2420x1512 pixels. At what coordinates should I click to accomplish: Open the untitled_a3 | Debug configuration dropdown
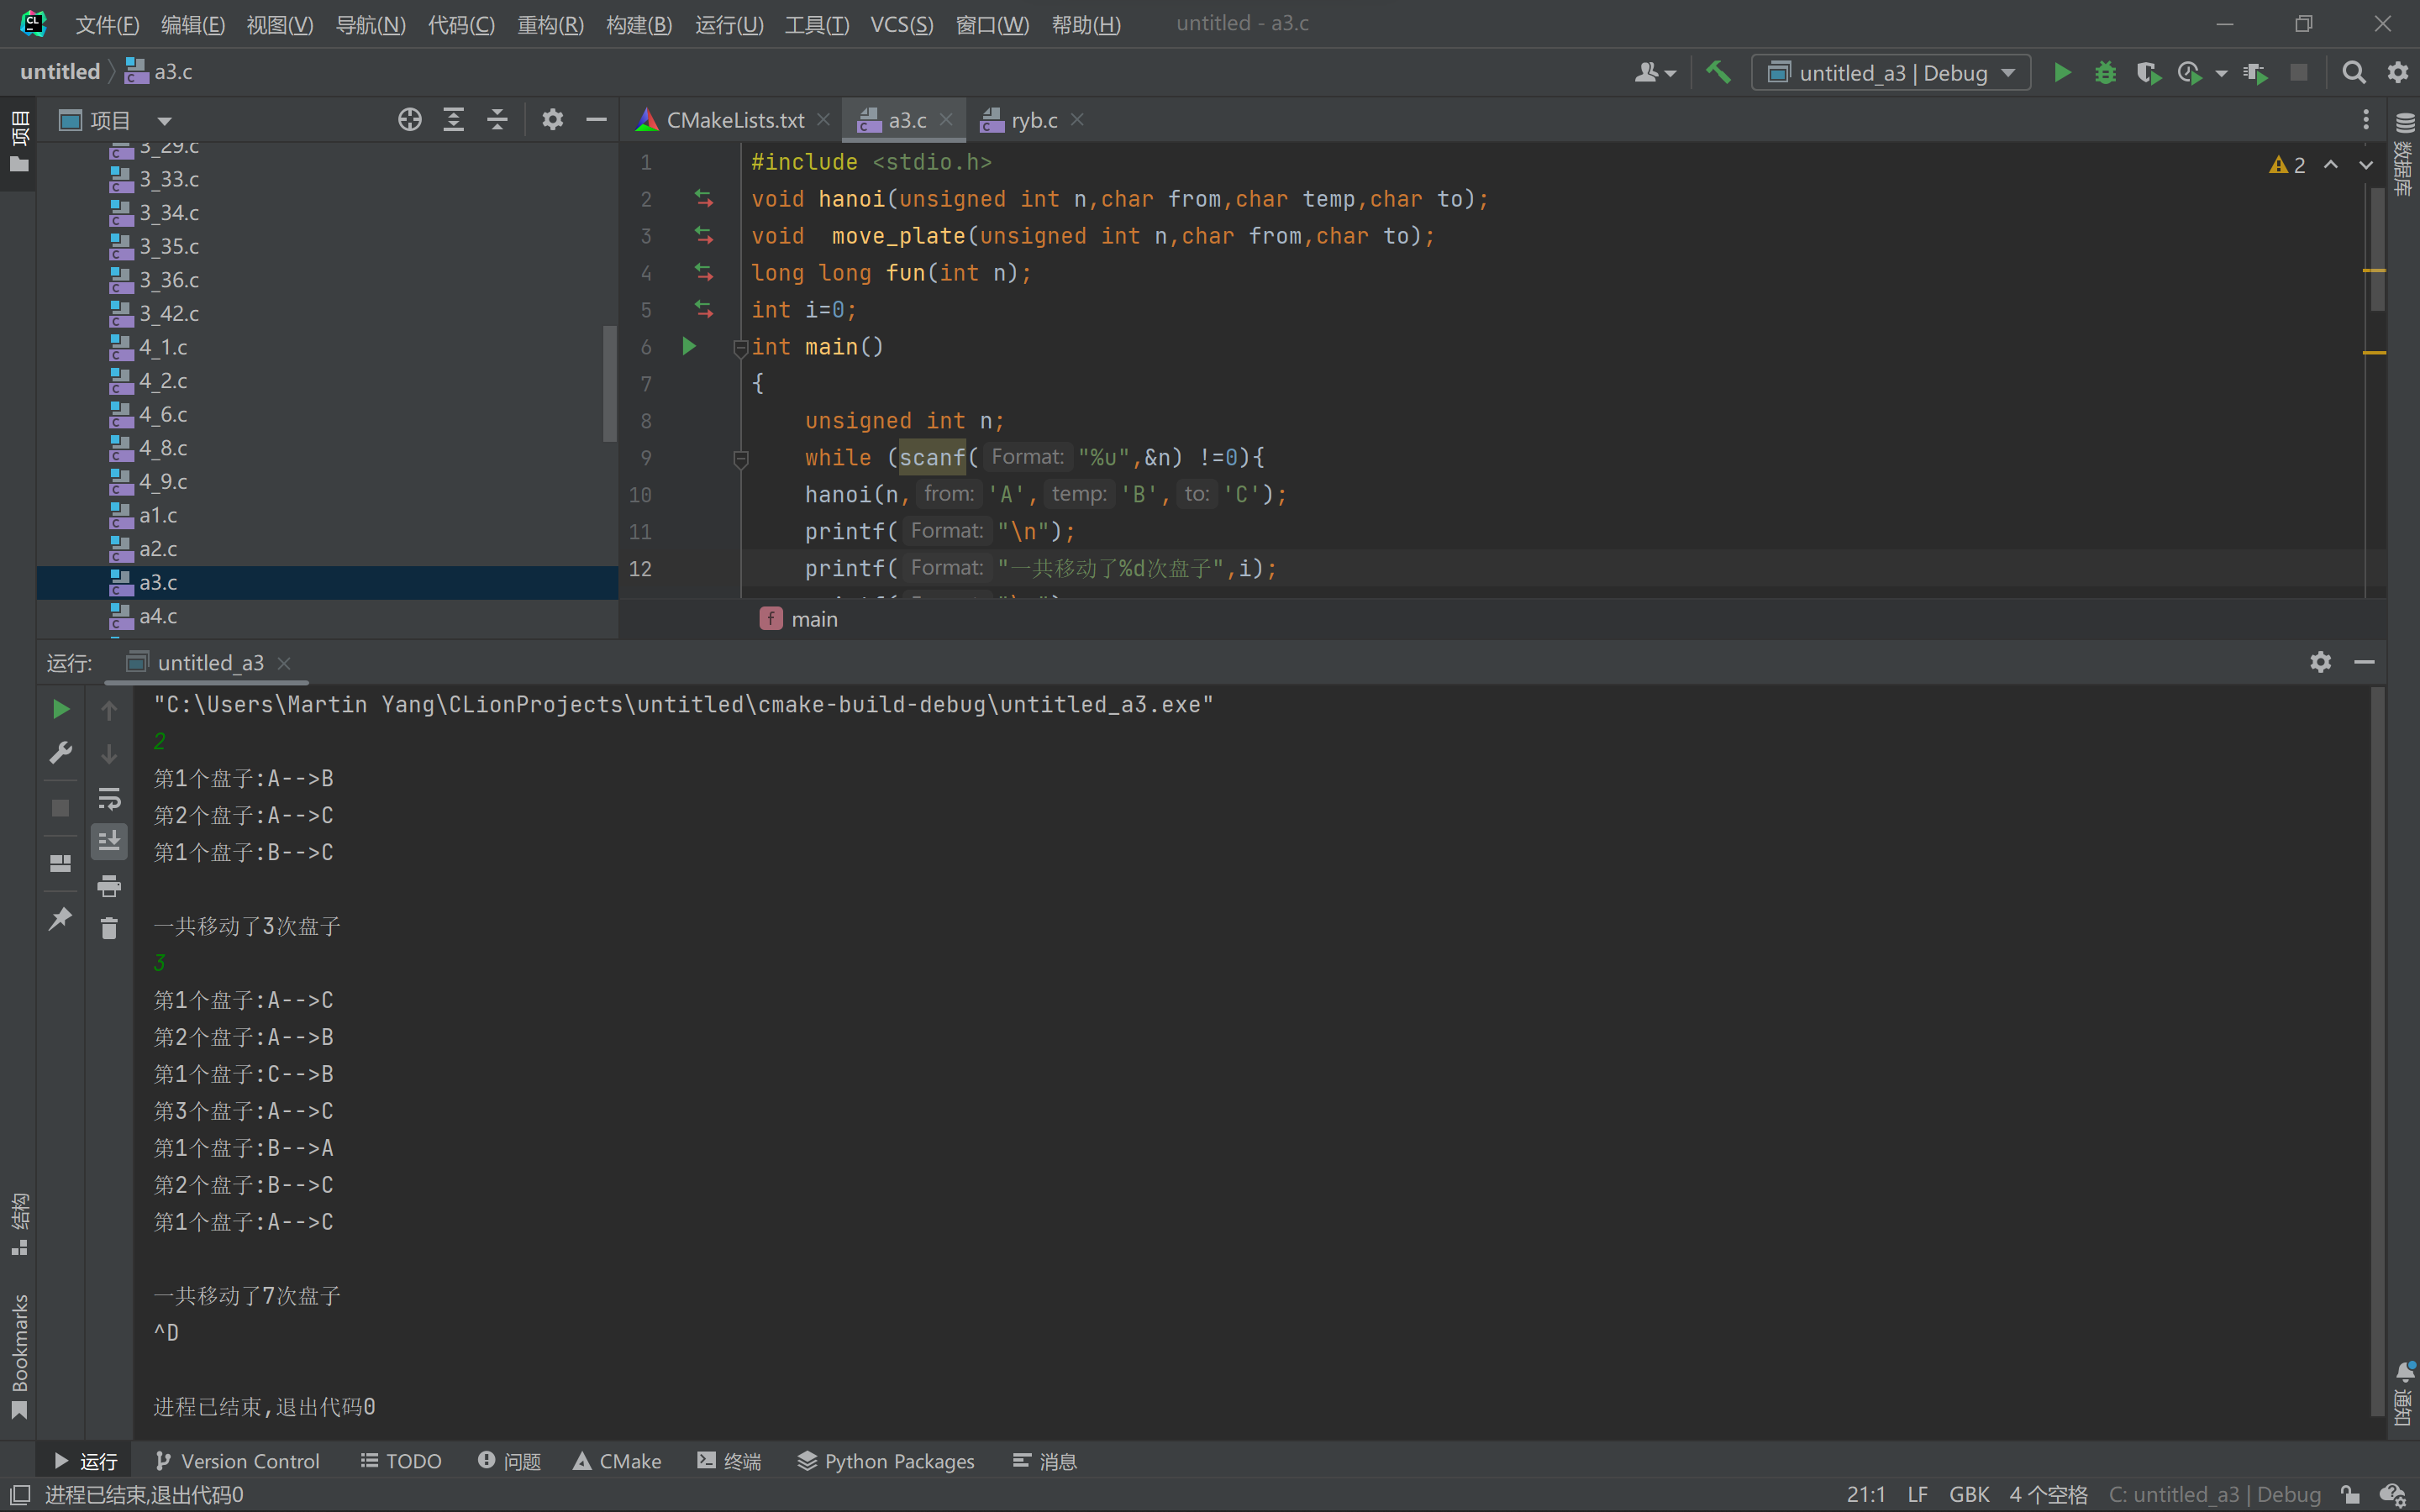tap(1890, 73)
